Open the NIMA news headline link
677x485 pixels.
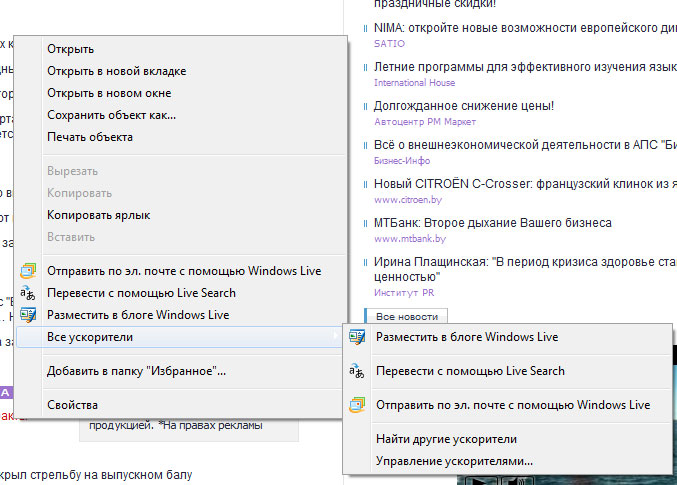[x=525, y=28]
